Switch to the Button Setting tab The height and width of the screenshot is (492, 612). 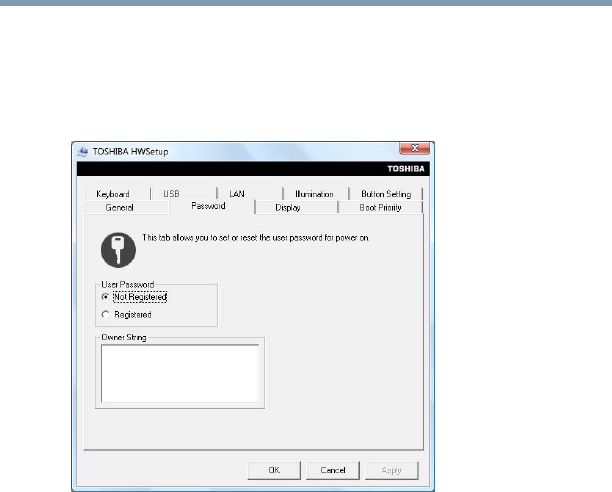(x=386, y=194)
